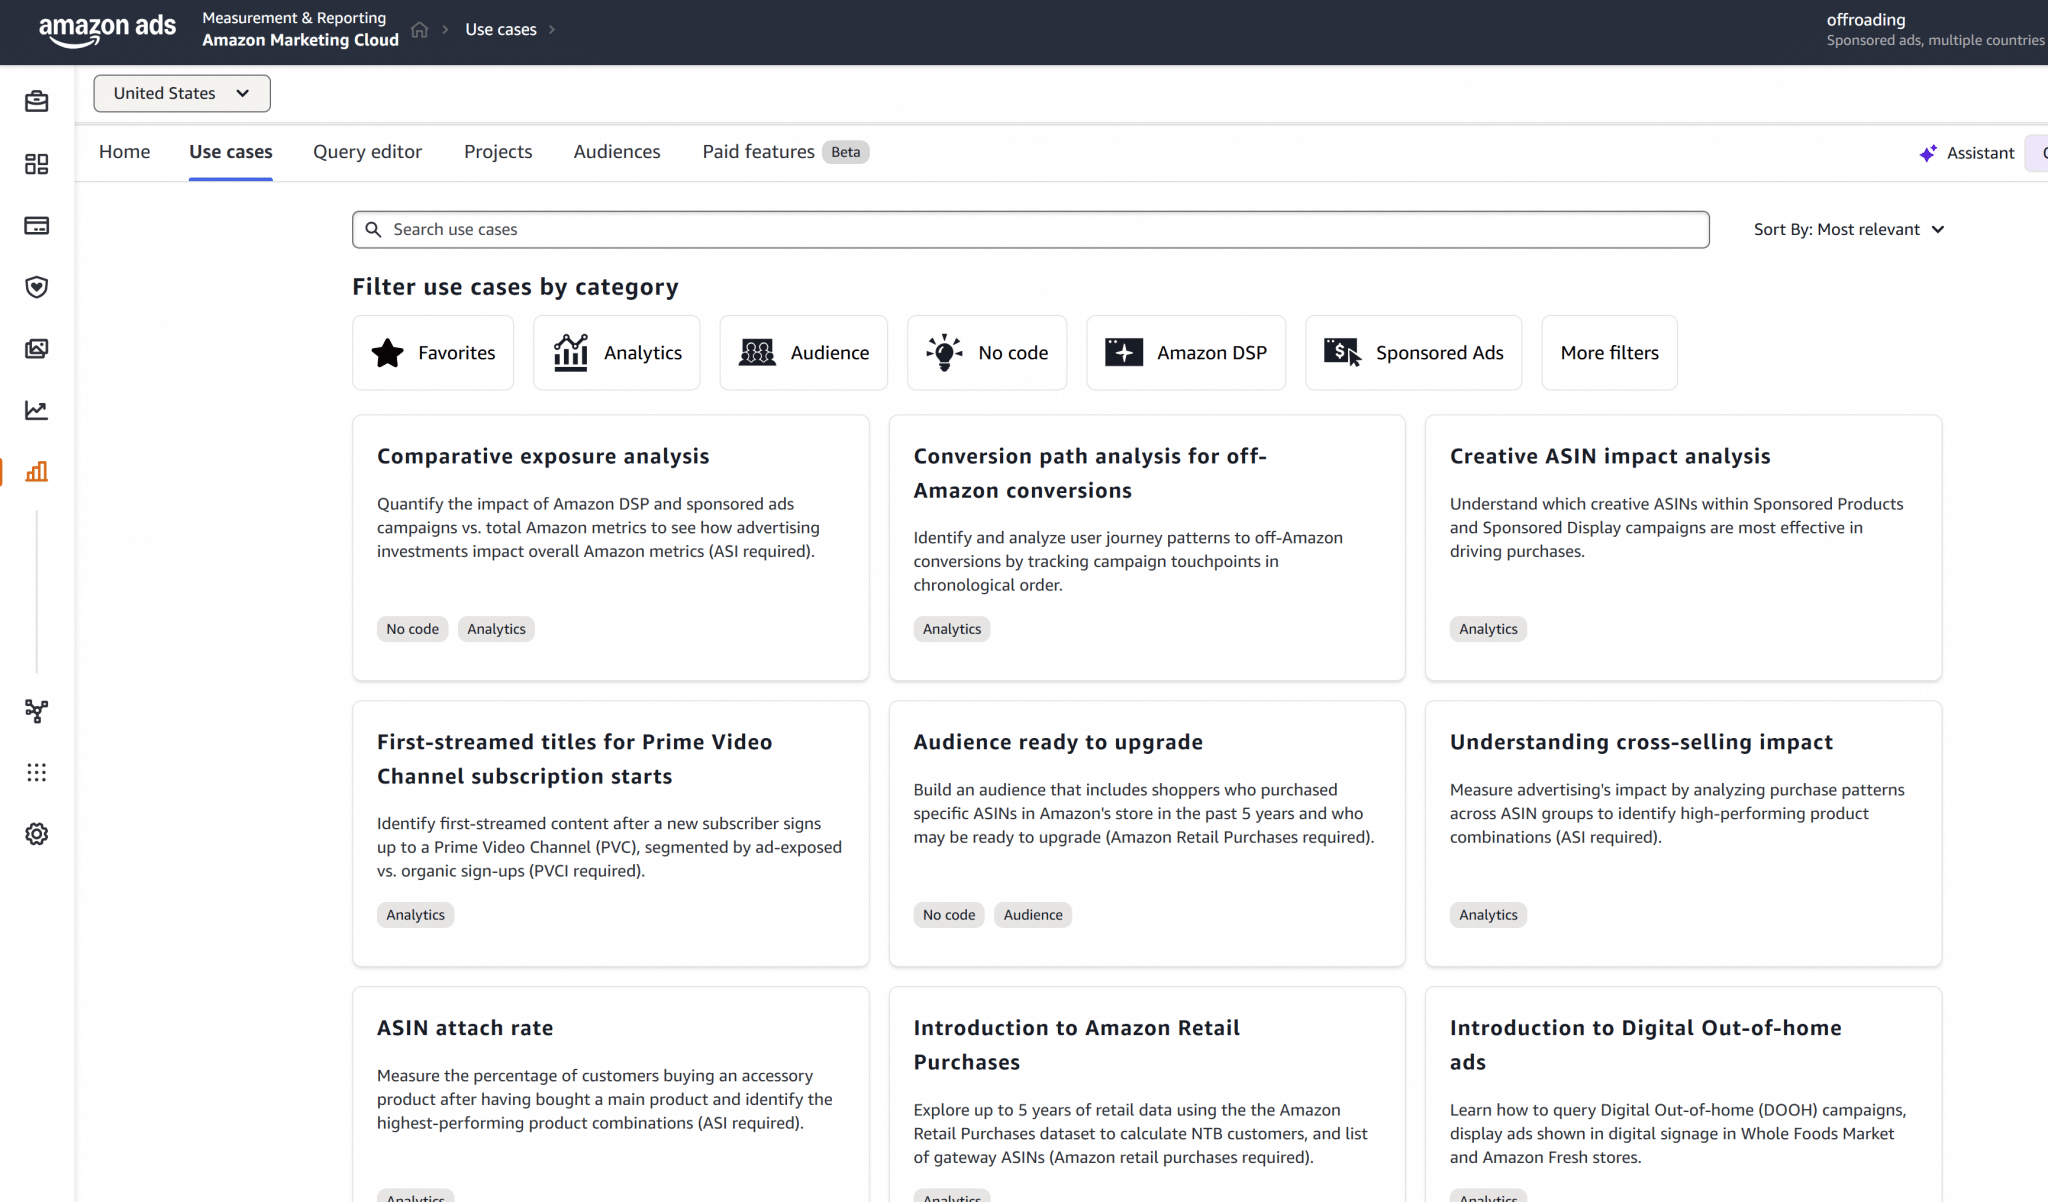The image size is (2048, 1202).
Task: Click No code tag on Comparative exposure card
Action: pos(413,629)
